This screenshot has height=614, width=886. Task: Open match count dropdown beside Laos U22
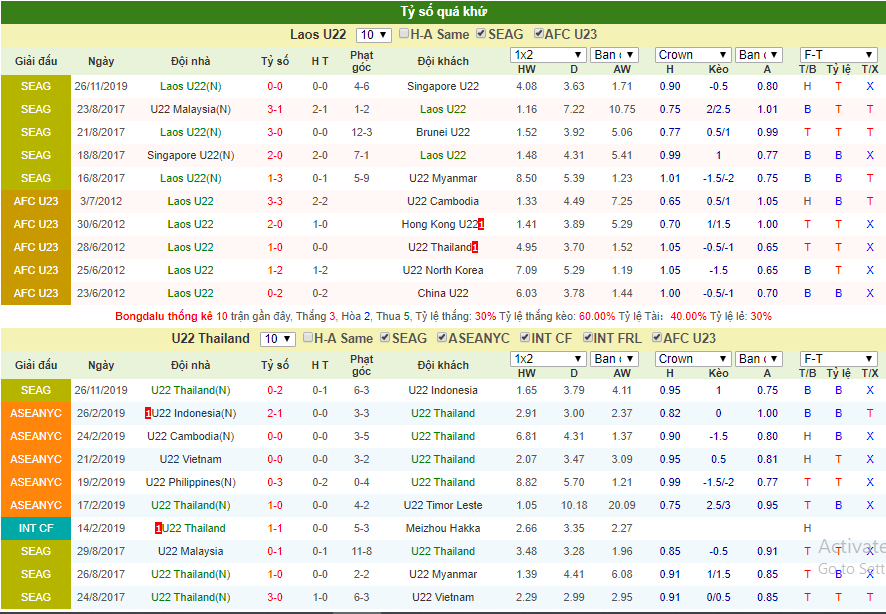click(373, 35)
